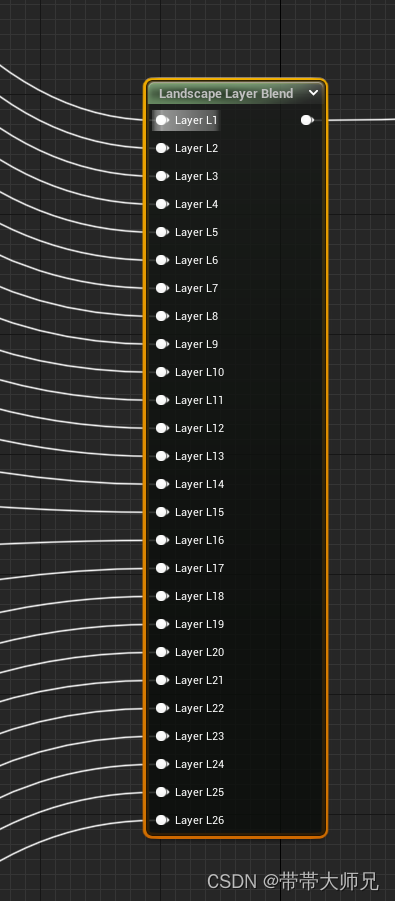Click the Layer L13 input pin

click(x=162, y=456)
